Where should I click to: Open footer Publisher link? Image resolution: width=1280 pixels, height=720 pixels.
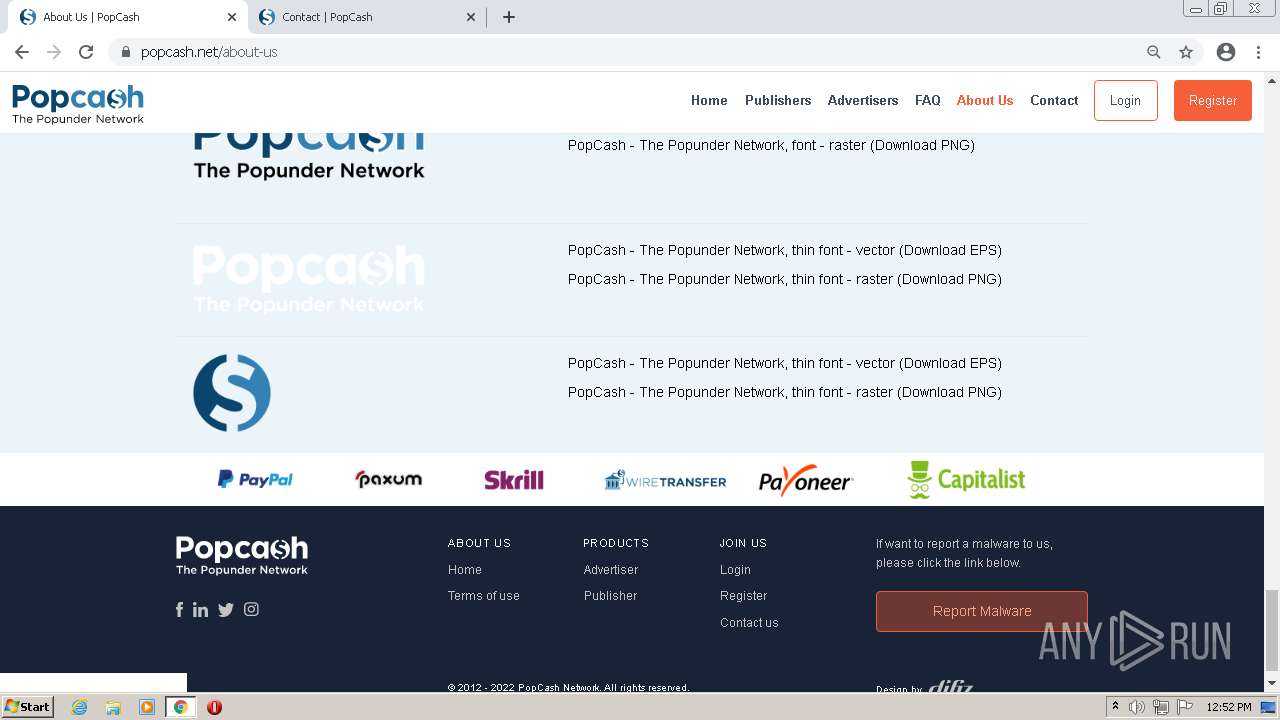click(610, 595)
